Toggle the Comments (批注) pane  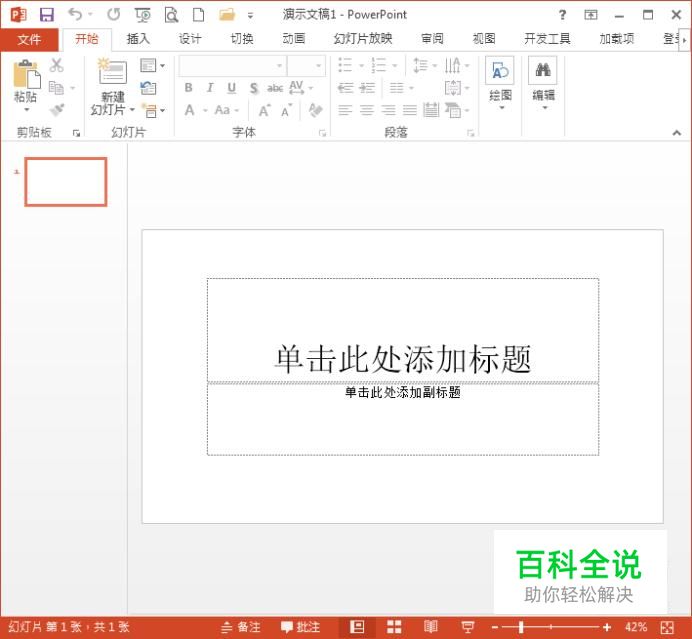(300, 627)
